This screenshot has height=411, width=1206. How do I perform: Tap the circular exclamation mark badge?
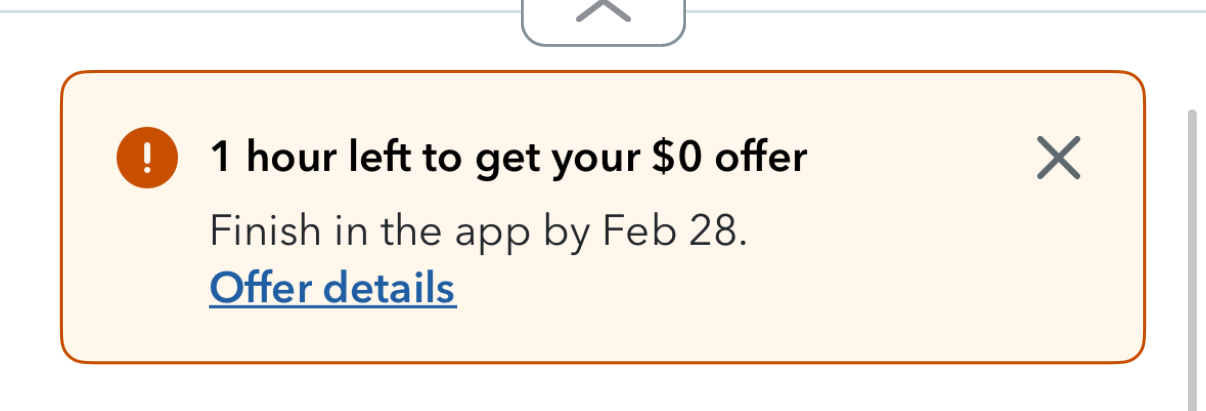(x=147, y=158)
